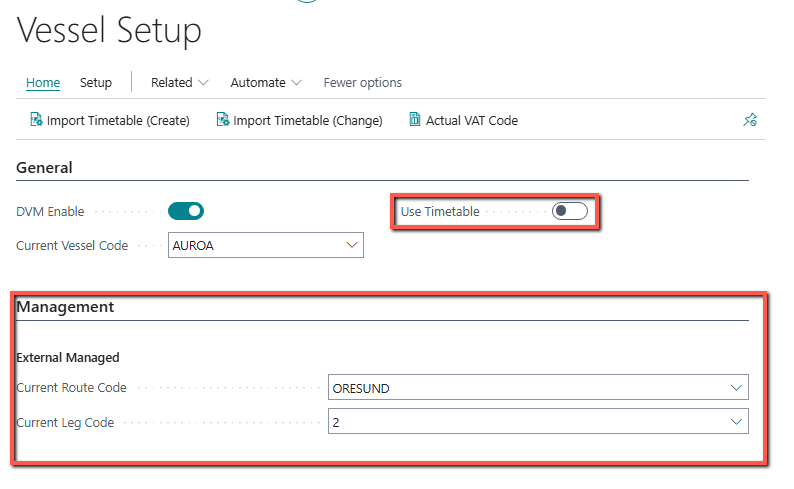Click the Import Timetable (Create) icon
Screen dimensions: 794x489
tap(36, 119)
